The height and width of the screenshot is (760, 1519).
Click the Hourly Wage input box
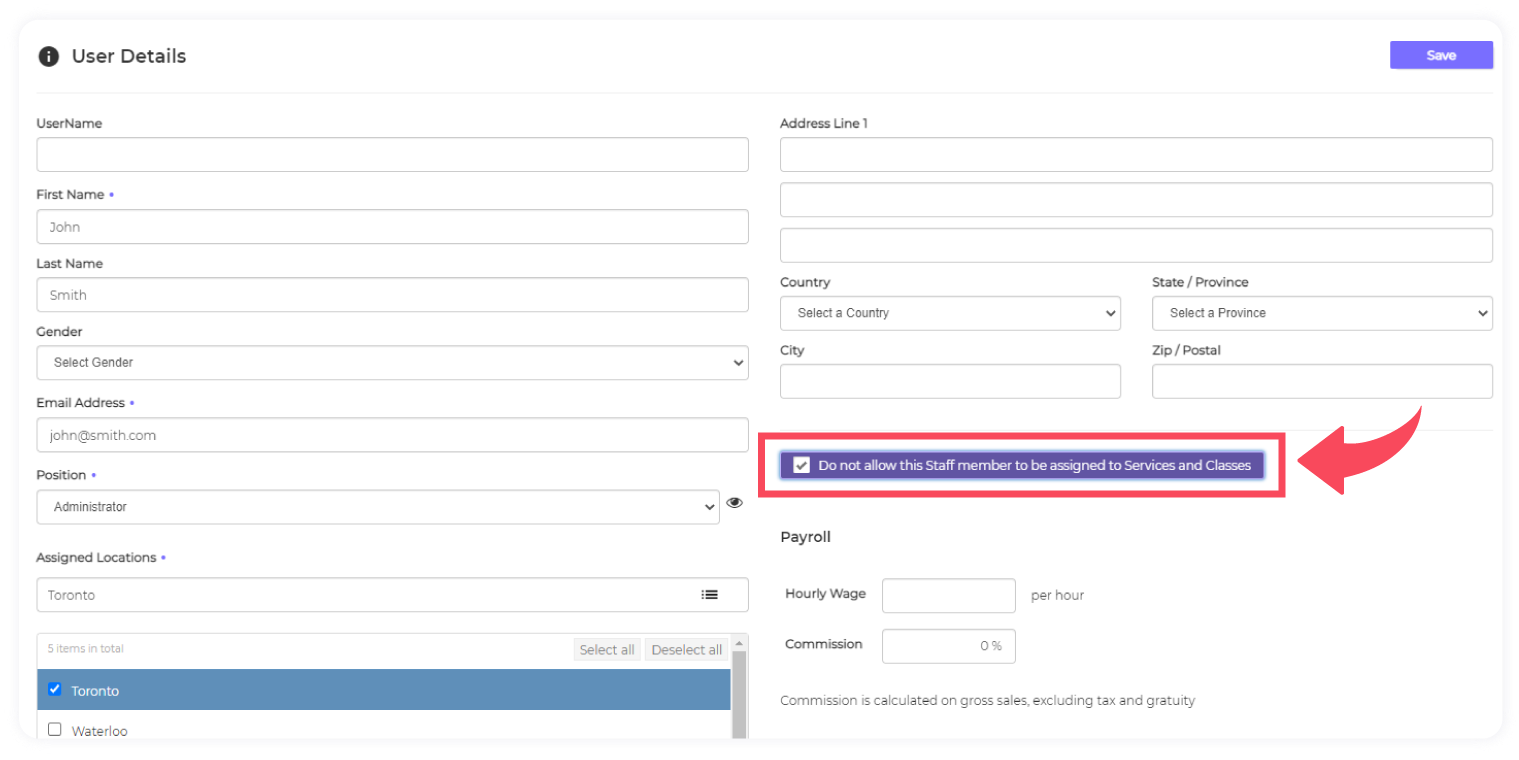click(948, 595)
